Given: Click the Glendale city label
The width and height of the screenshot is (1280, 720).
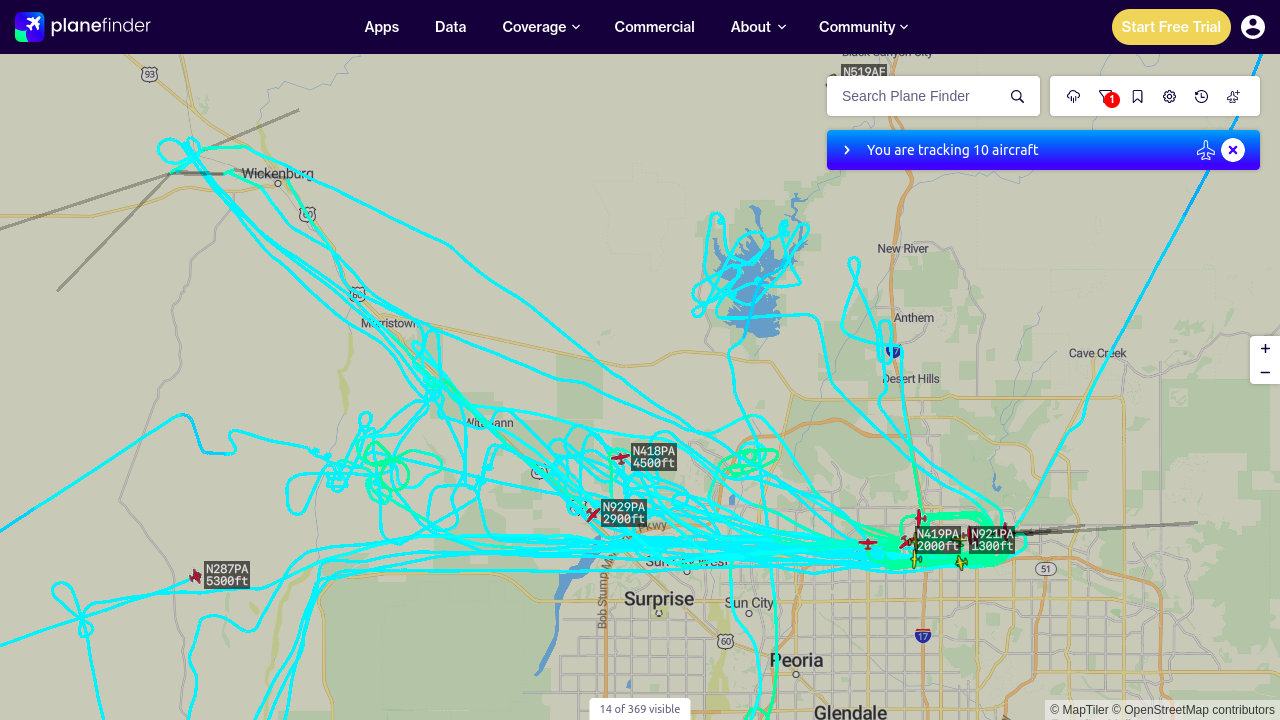Looking at the screenshot, I should point(850,712).
